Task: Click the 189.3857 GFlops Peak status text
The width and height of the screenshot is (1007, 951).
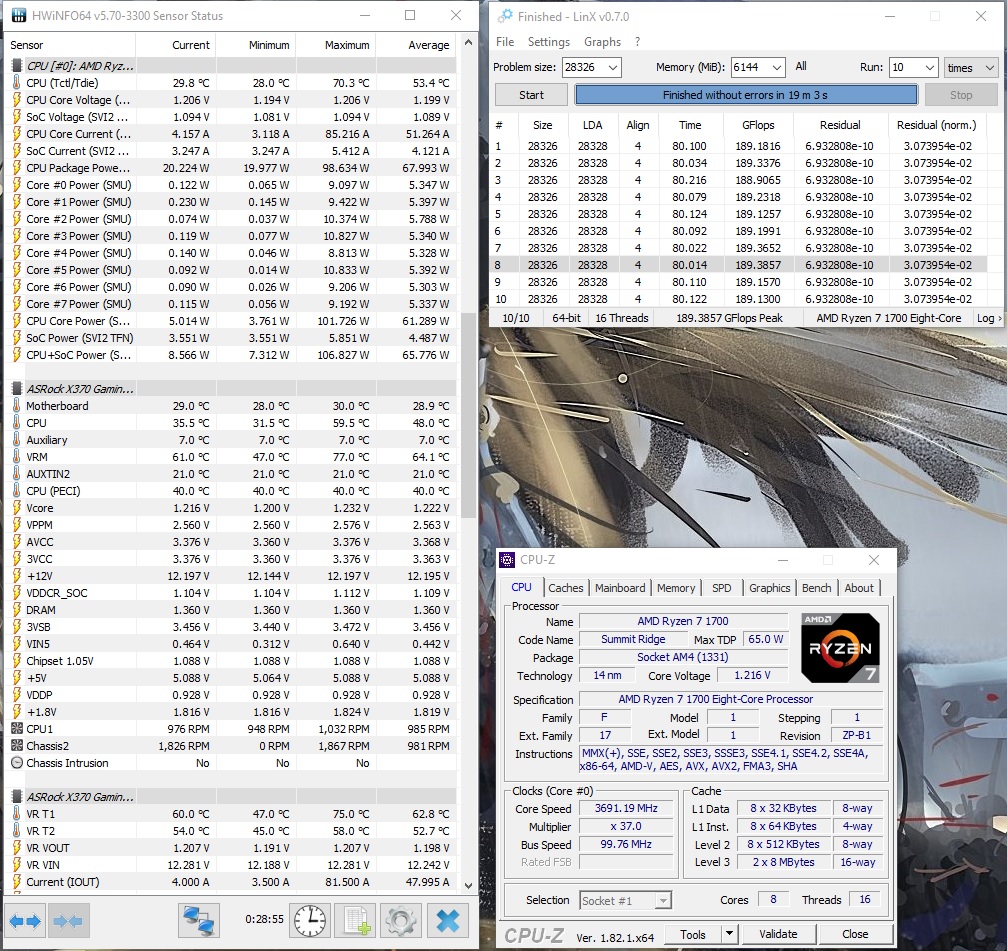Action: coord(730,318)
